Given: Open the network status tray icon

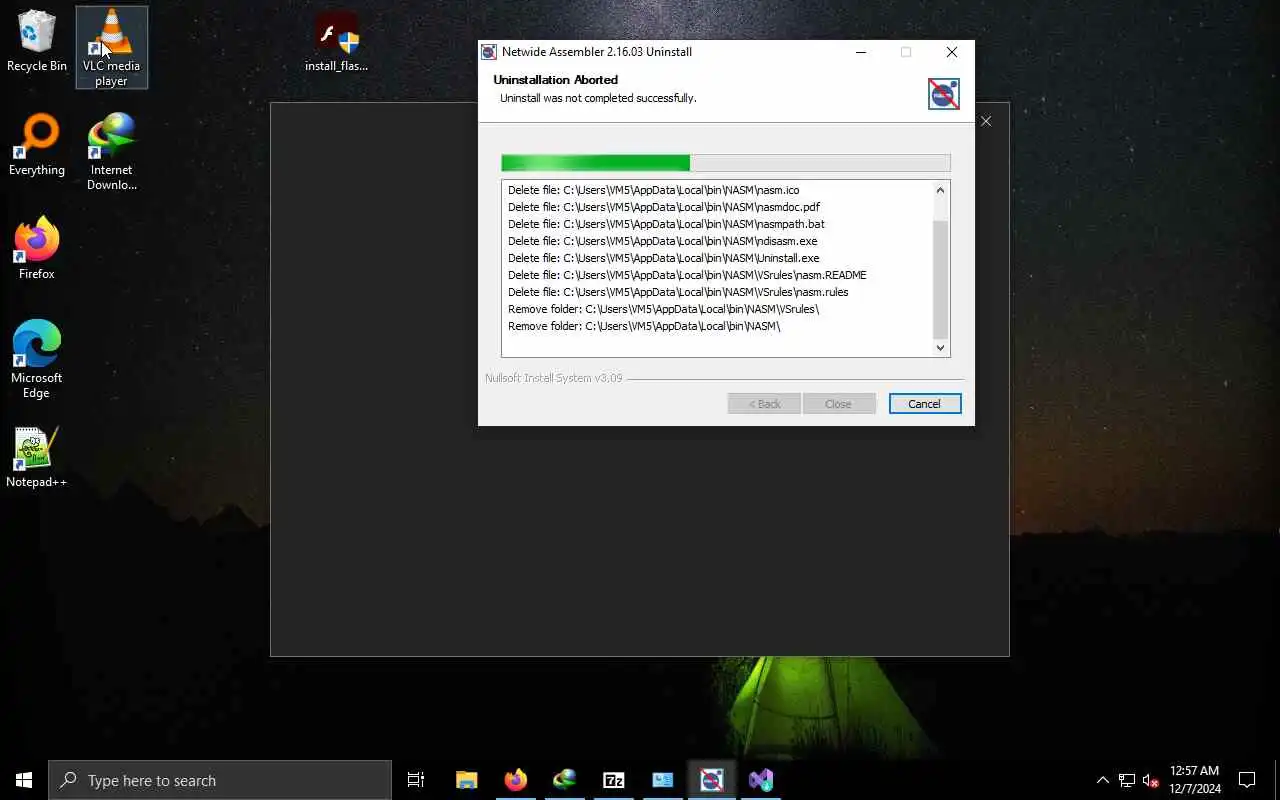Looking at the screenshot, I should click(1127, 780).
